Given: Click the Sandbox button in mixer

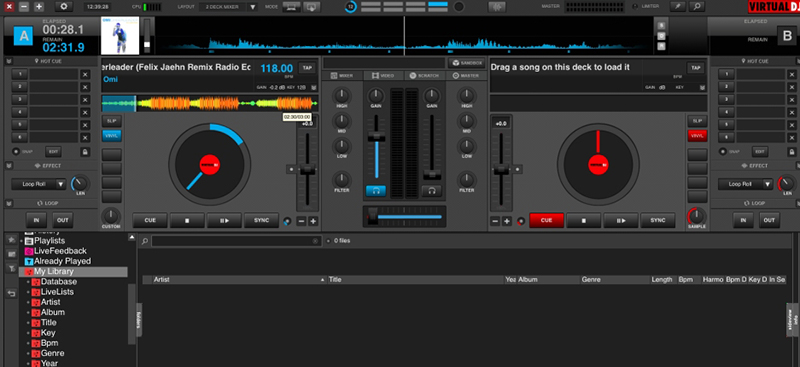Looking at the screenshot, I should 466,63.
